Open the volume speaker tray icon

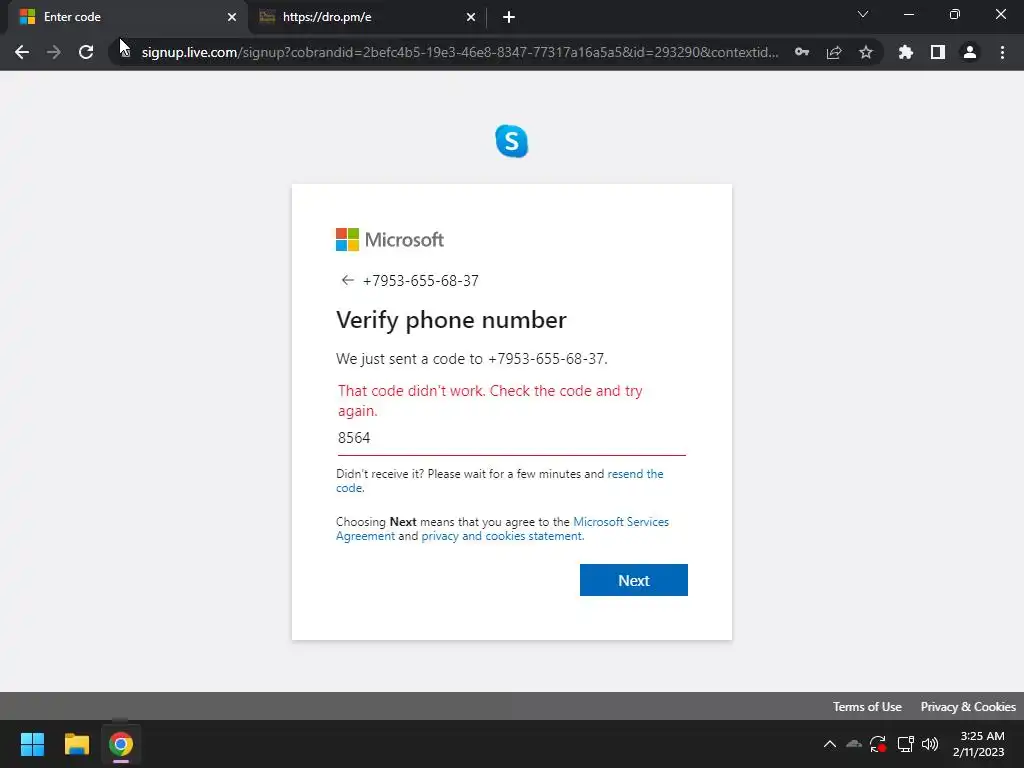pos(930,744)
